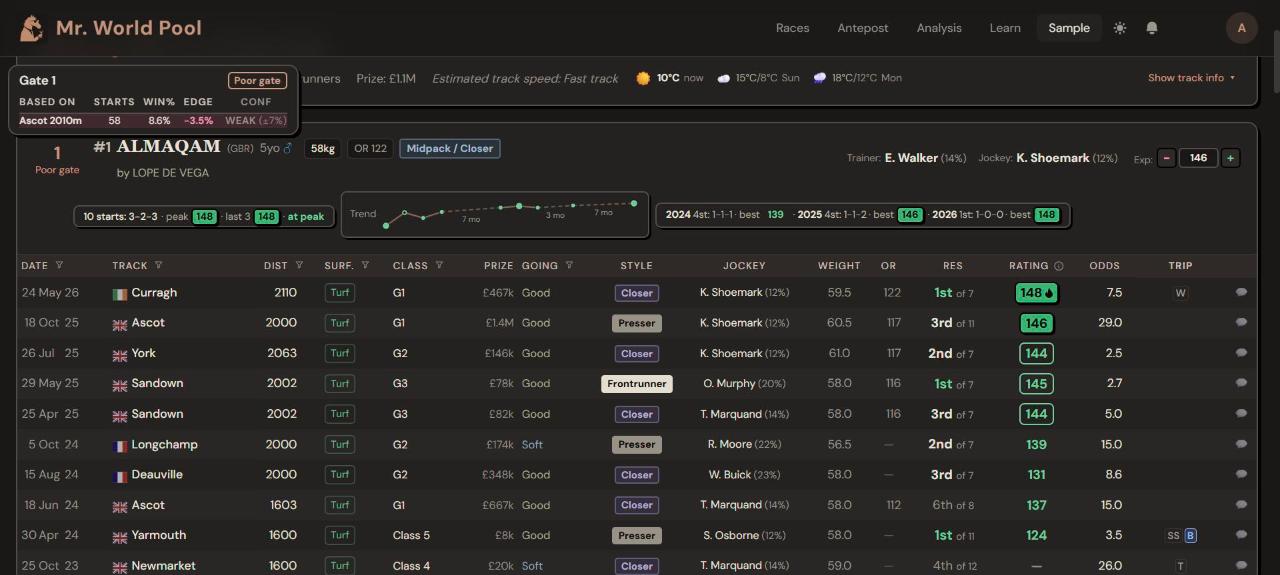Click jockey S. Osborne in Yarmouth row

731,535
